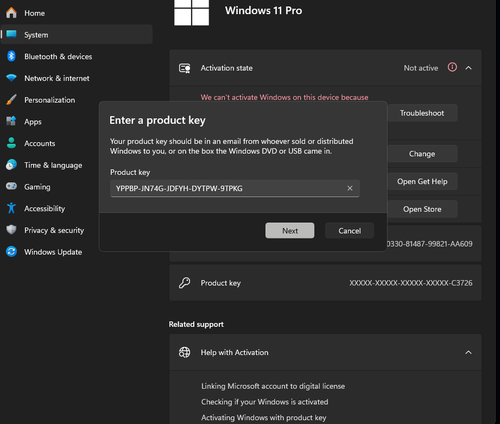500x424 pixels.
Task: Click the Windows logo image
Action: (x=192, y=12)
